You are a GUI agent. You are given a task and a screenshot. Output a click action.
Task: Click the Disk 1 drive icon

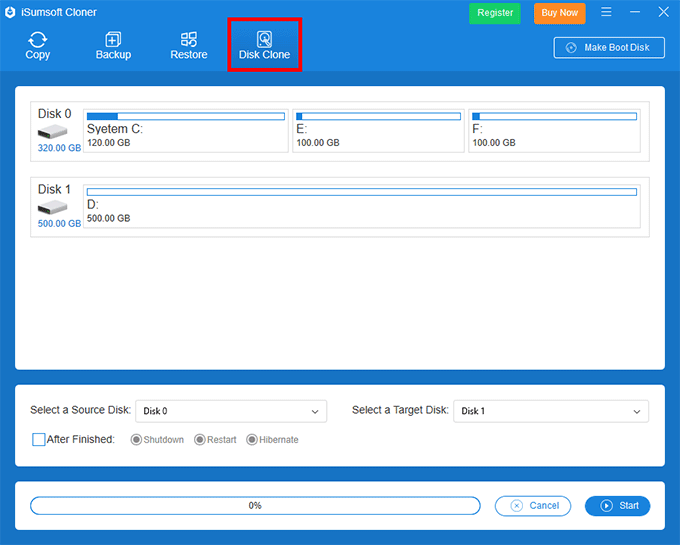point(52,207)
